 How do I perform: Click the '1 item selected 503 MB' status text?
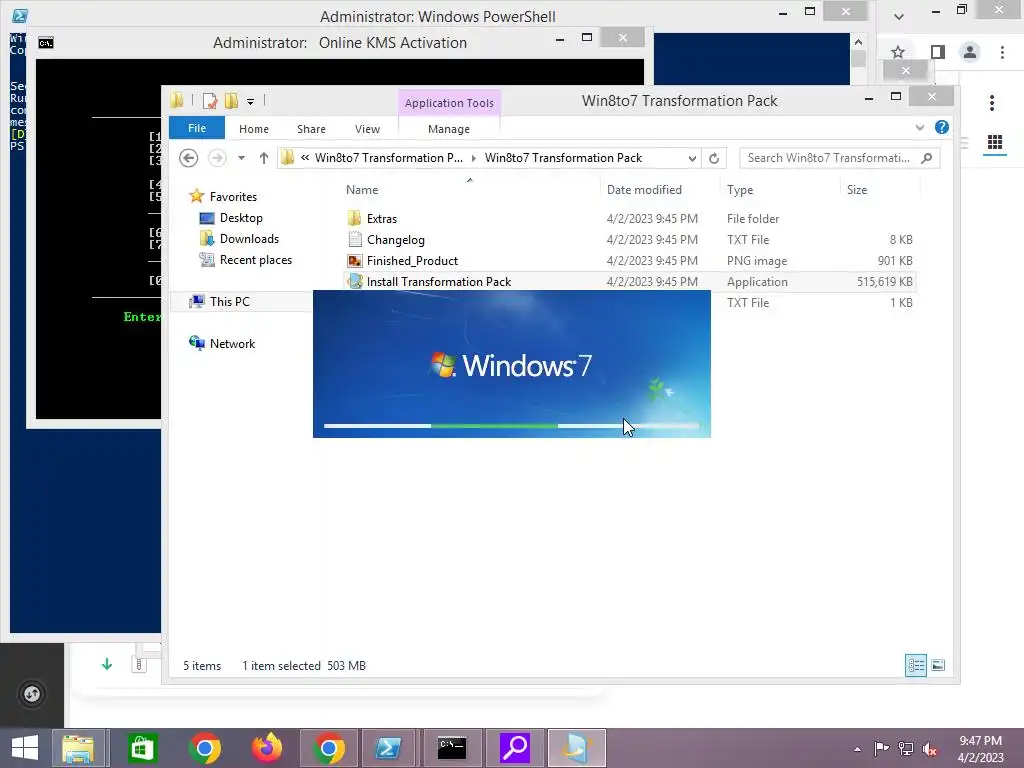coord(304,665)
